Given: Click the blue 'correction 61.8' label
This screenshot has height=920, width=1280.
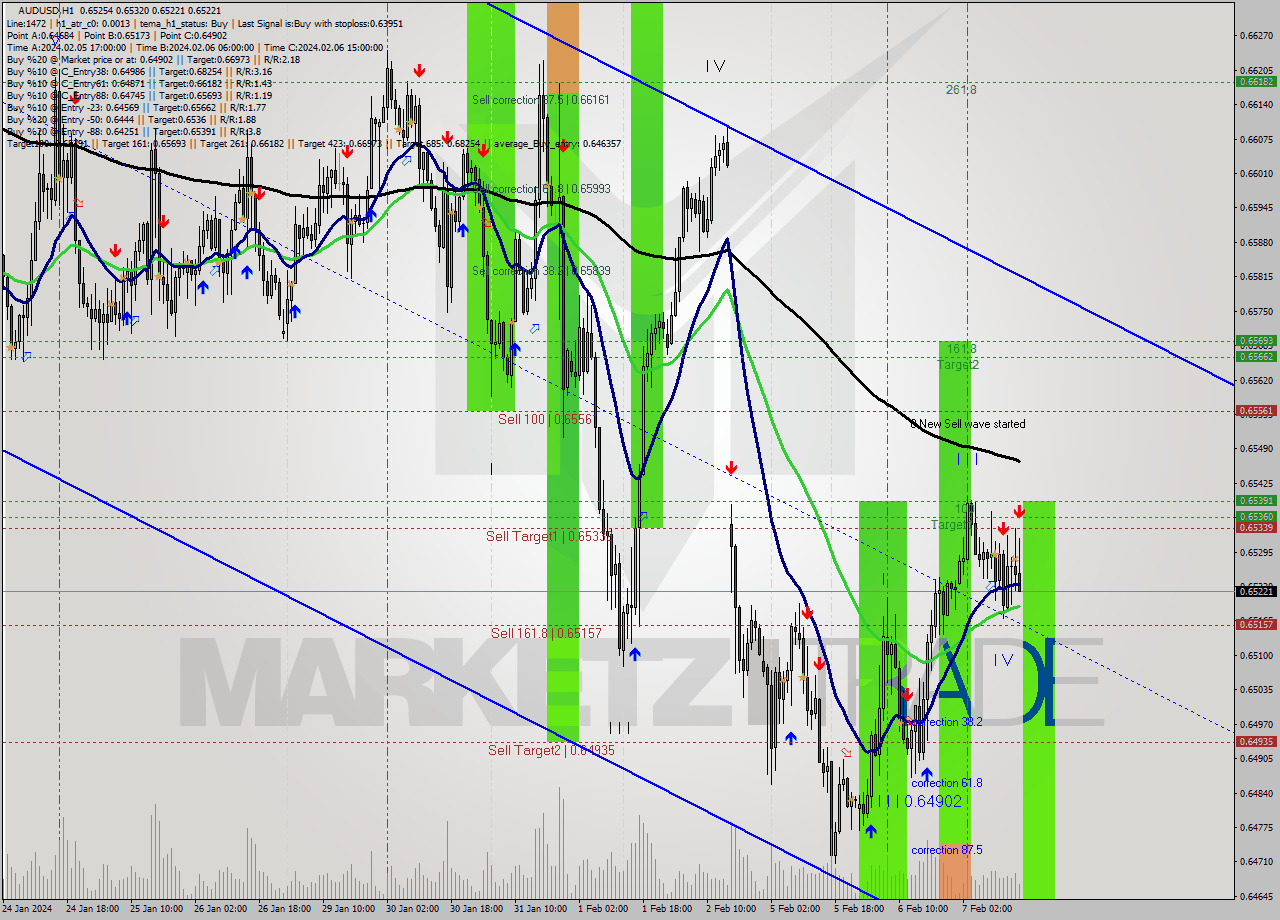Looking at the screenshot, I should click(946, 783).
